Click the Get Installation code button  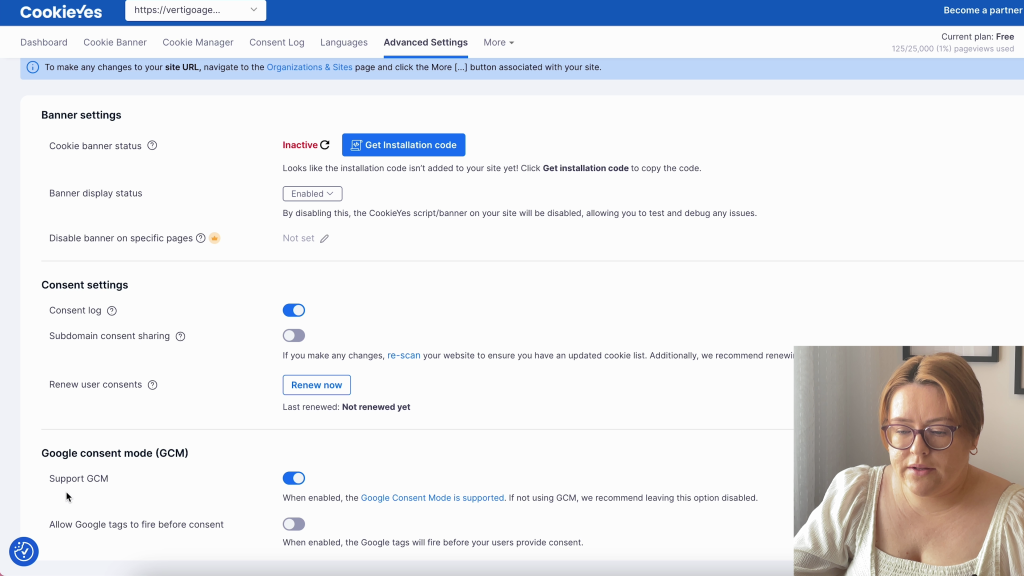403,145
